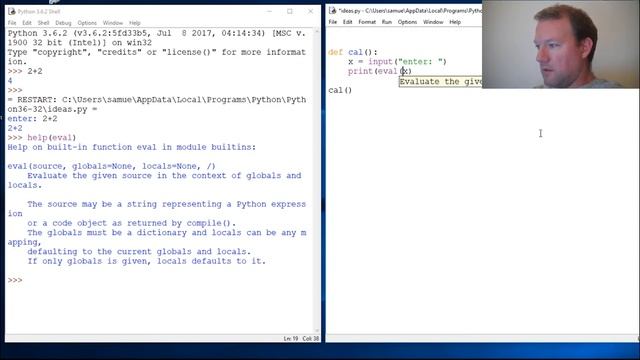
Task: Click the 'print(eval(x)' line in editor
Action: [380, 71]
